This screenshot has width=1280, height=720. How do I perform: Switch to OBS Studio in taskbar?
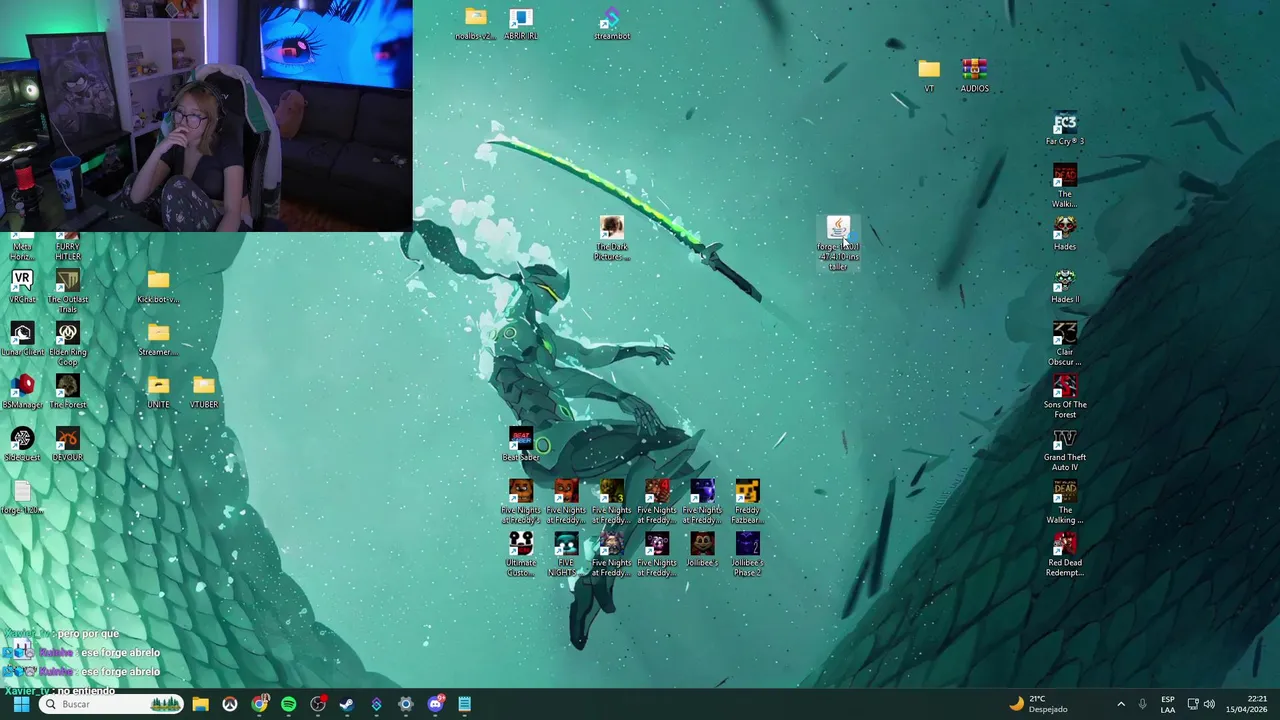pos(317,704)
